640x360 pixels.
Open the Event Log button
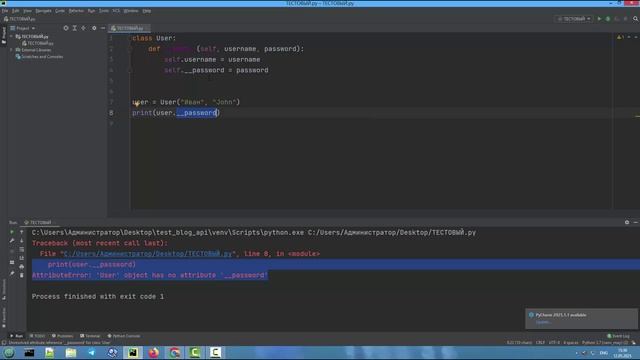point(618,336)
